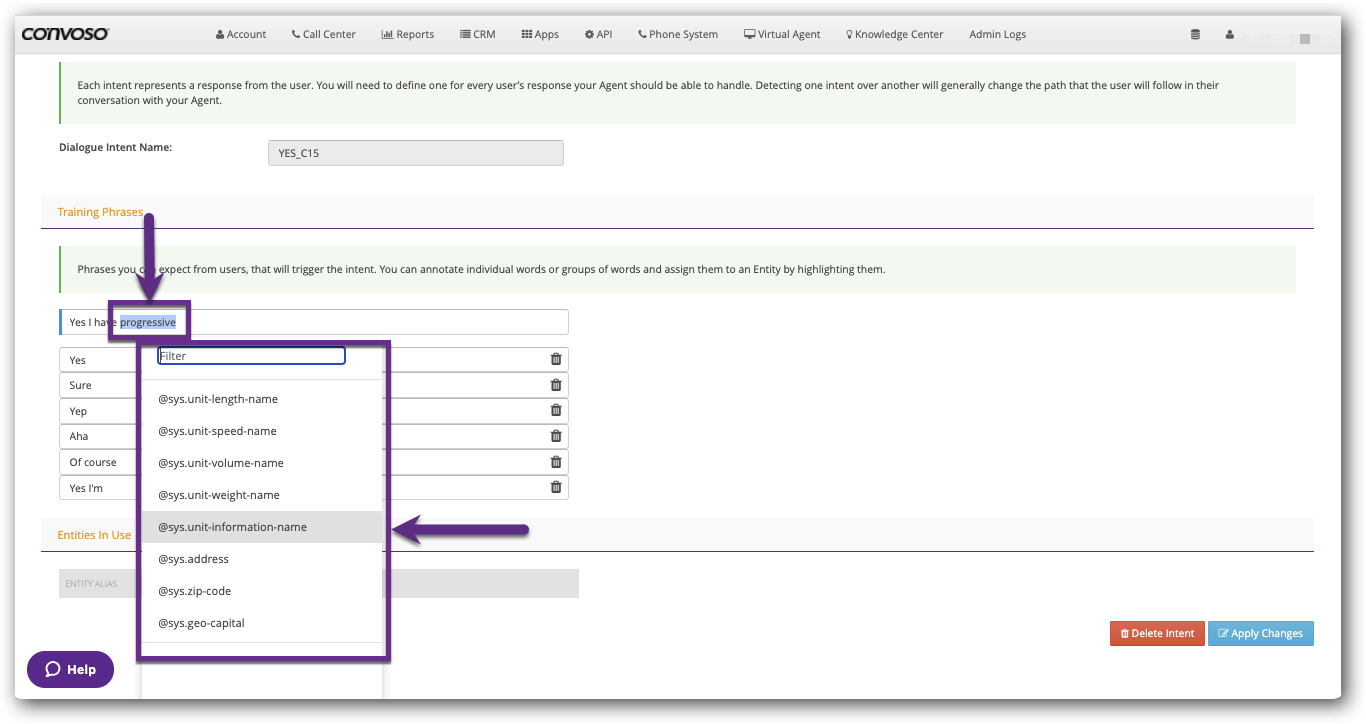Image resolution: width=1366 pixels, height=724 pixels.
Task: Click trash icon on the "Aha" row
Action: click(556, 436)
